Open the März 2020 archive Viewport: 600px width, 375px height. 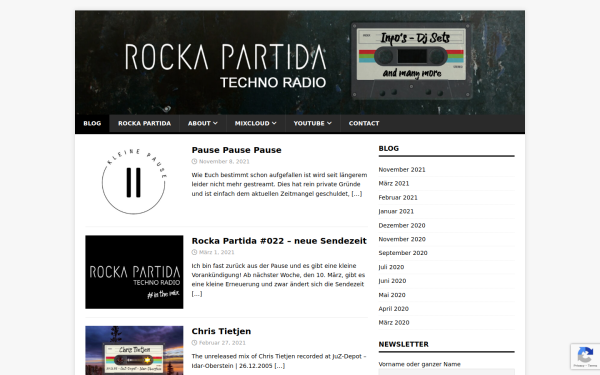tap(394, 323)
